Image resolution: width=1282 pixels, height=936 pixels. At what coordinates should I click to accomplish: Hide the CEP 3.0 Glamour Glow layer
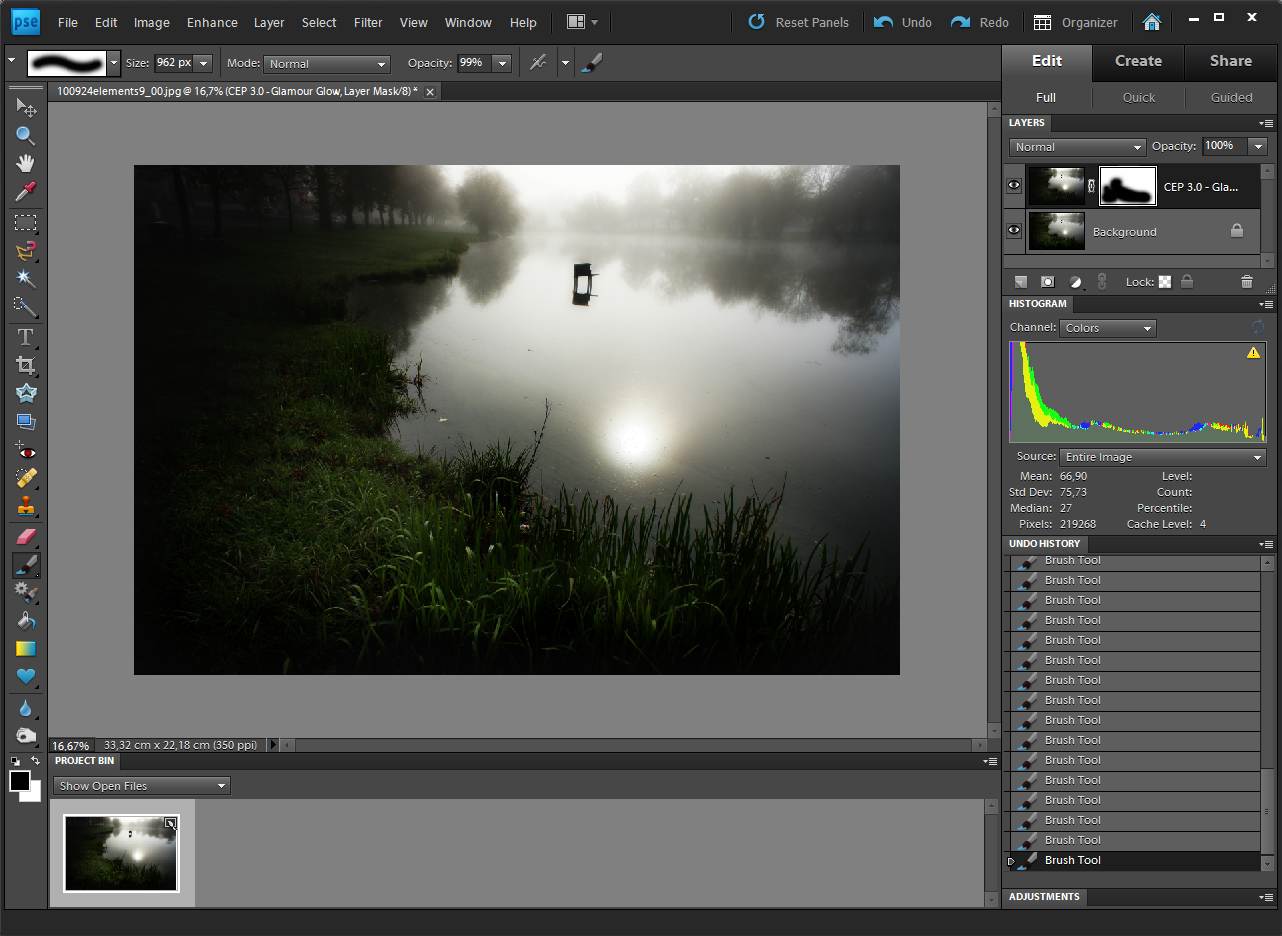(x=1014, y=186)
